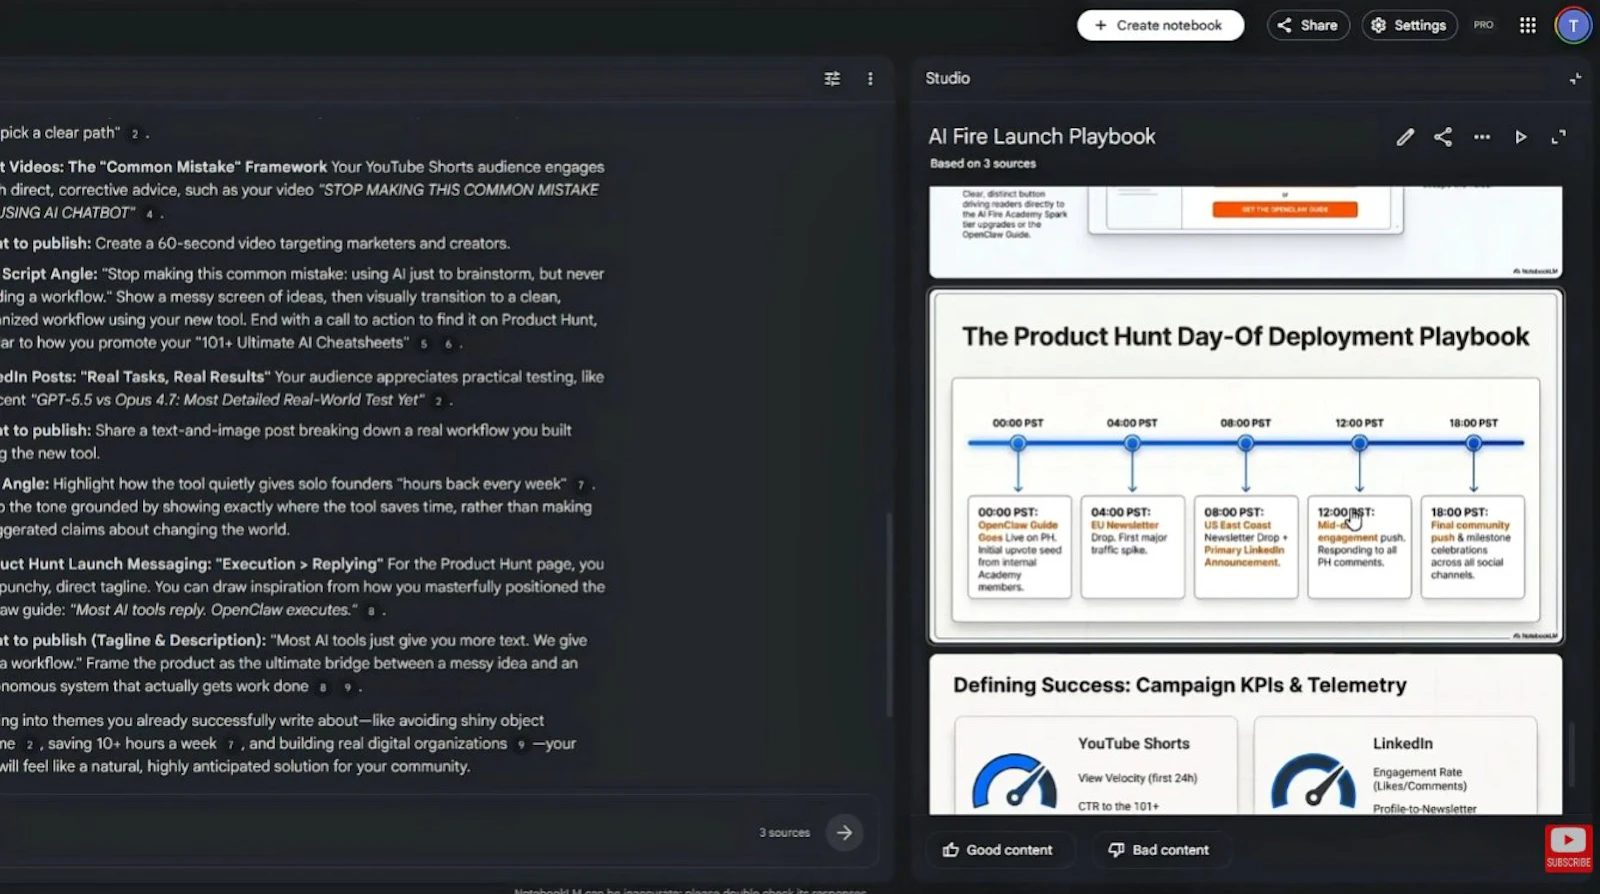The height and width of the screenshot is (894, 1600).
Task: Click the 08:00 PST timeline marker
Action: pos(1245,443)
